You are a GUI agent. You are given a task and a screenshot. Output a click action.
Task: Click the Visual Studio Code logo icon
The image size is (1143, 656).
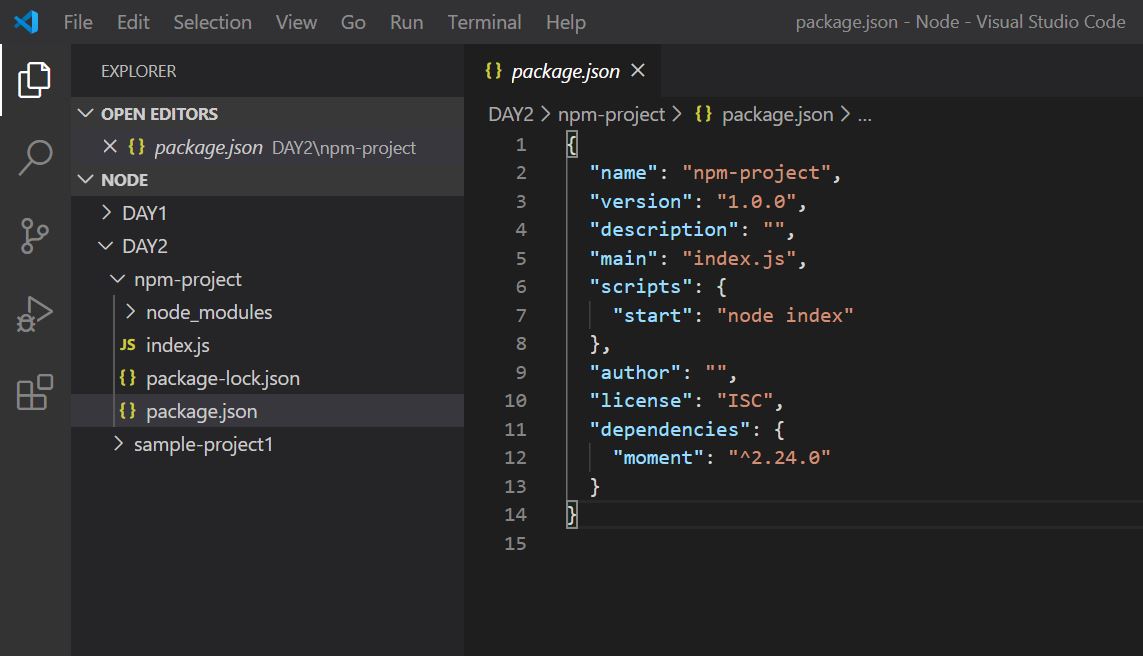tap(26, 22)
